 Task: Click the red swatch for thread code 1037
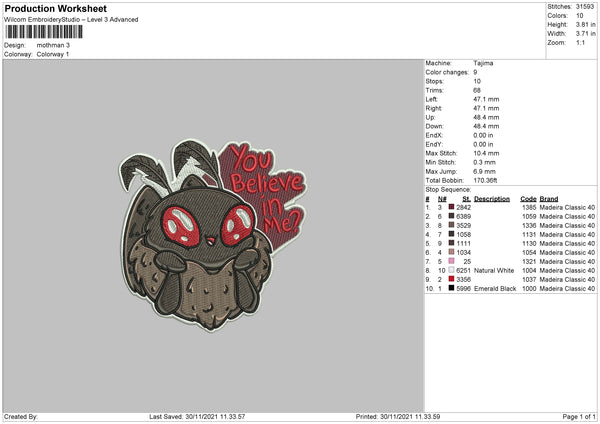click(x=452, y=279)
